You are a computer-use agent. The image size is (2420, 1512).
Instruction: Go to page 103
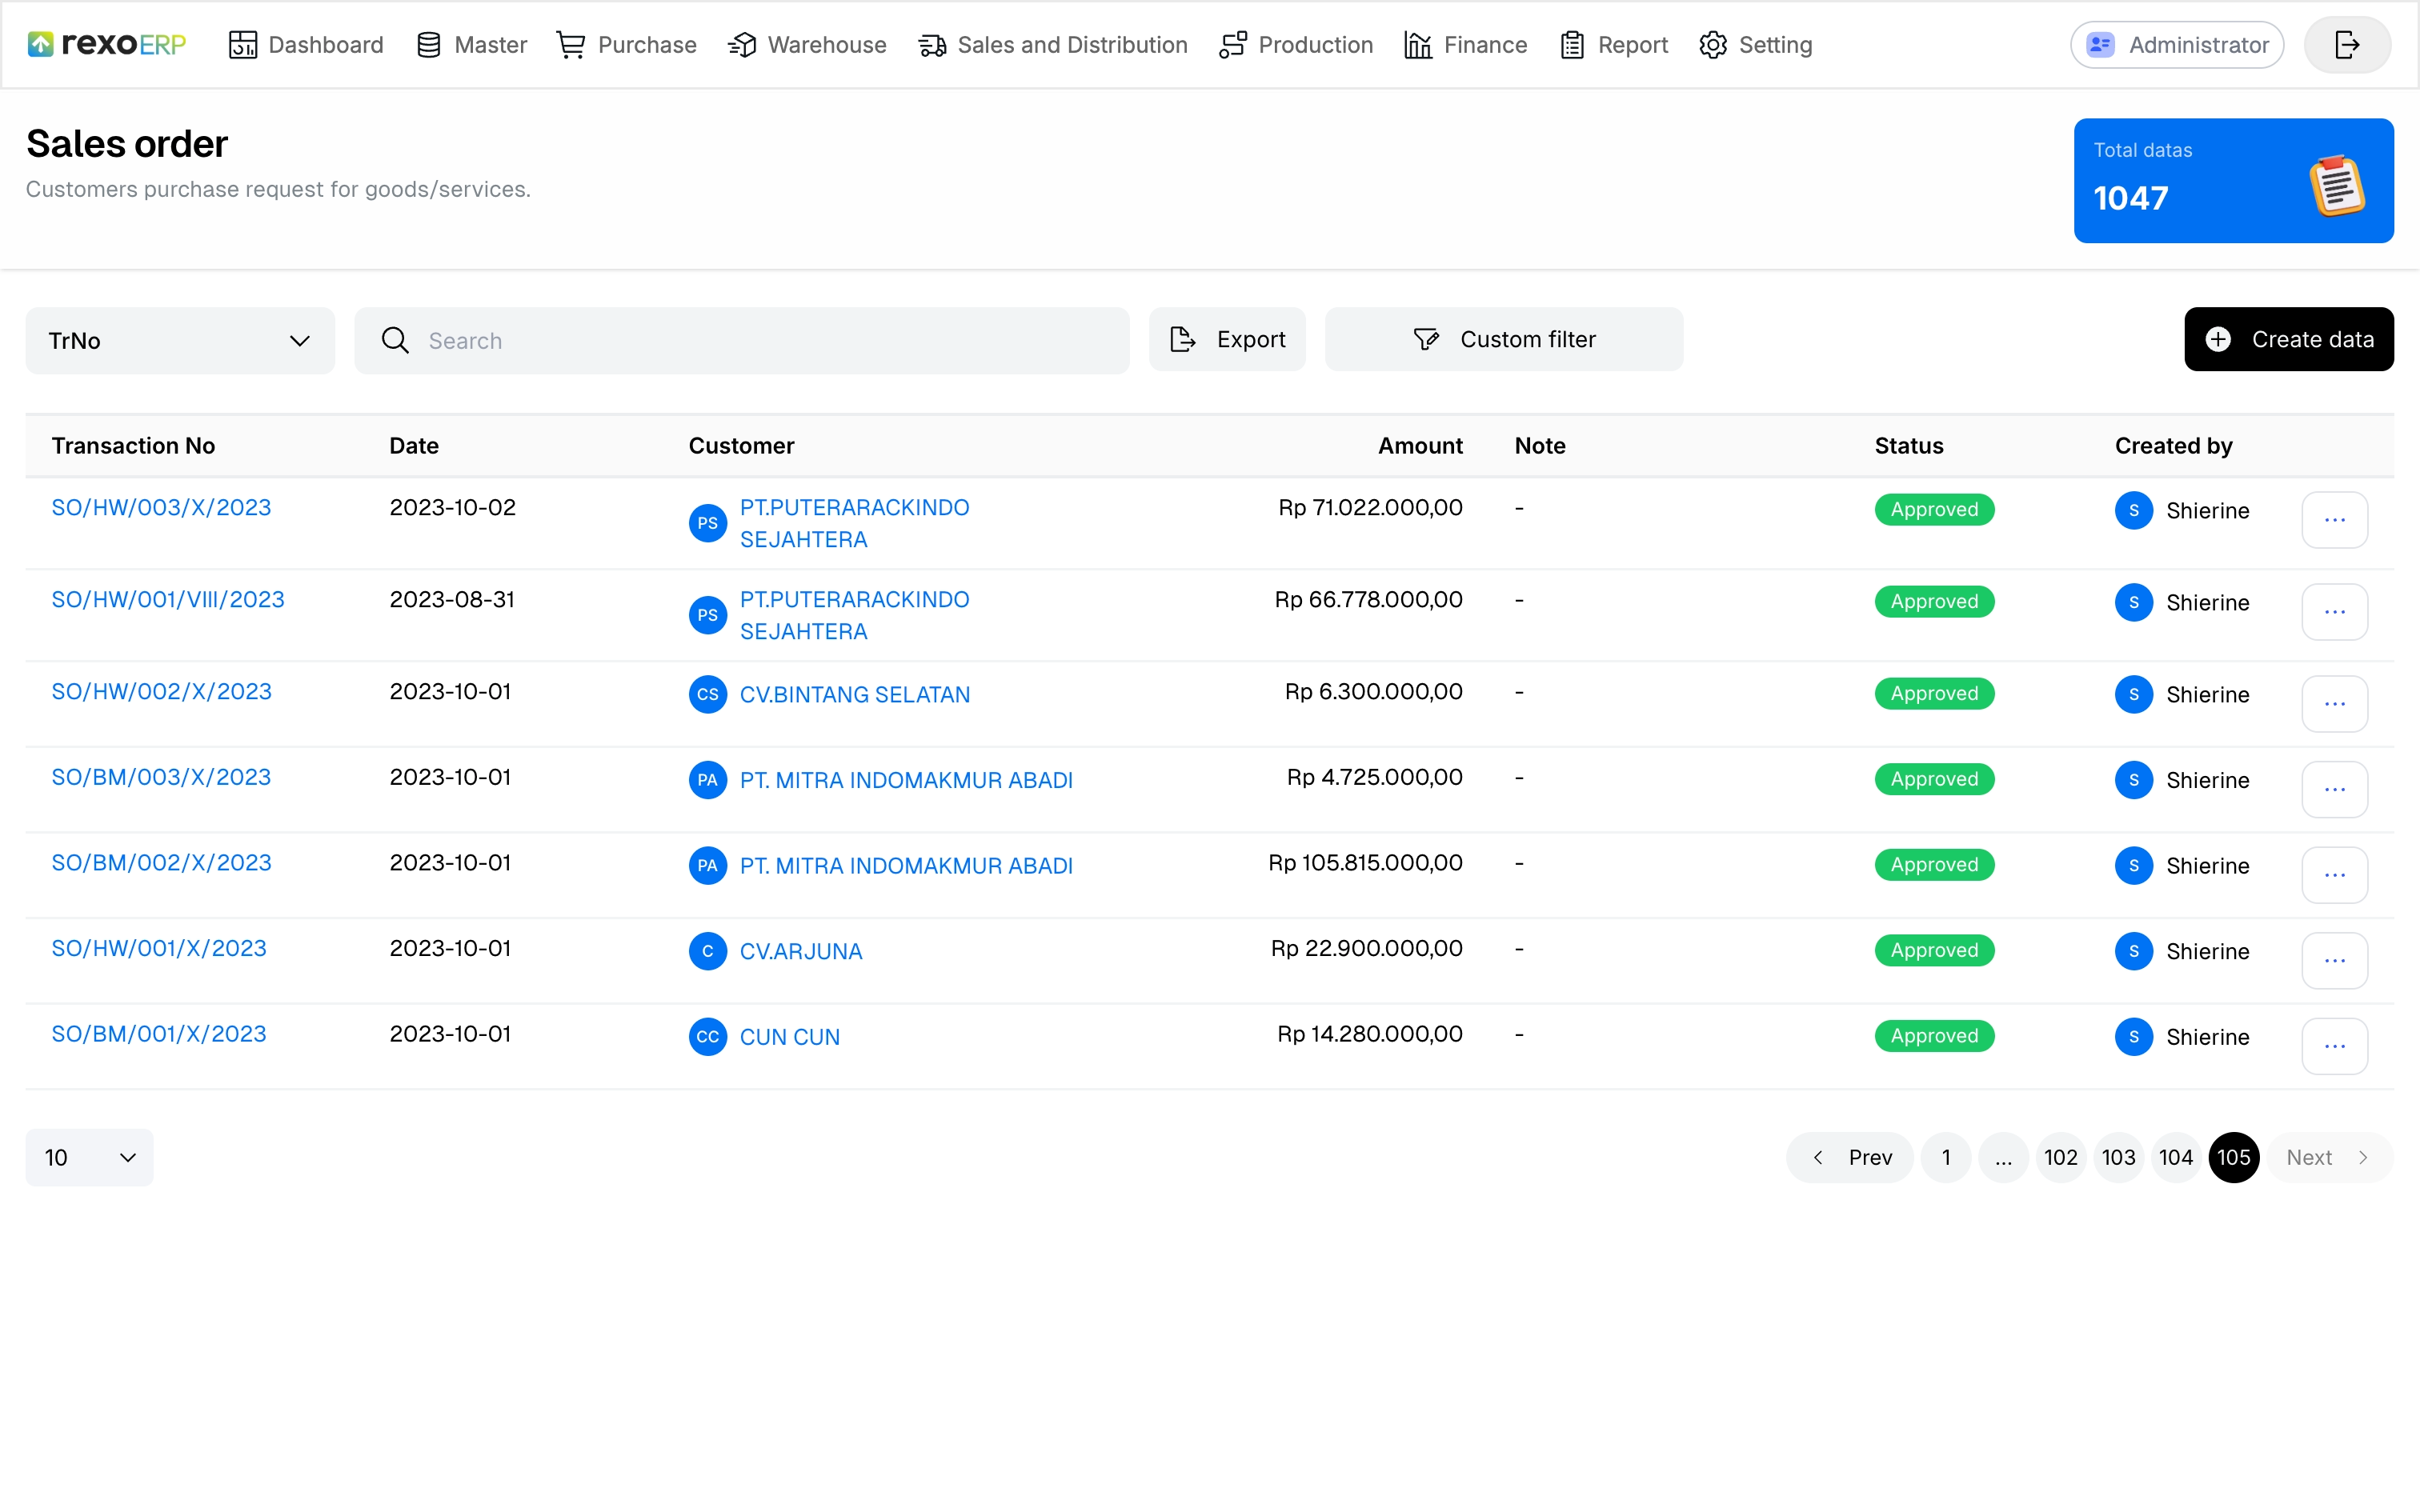pos(2118,1158)
